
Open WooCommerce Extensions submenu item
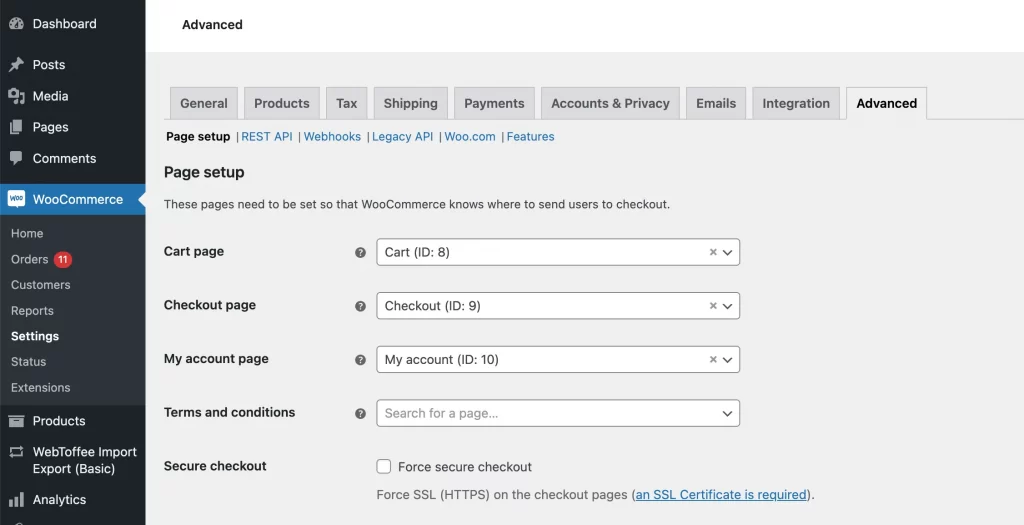(x=40, y=387)
